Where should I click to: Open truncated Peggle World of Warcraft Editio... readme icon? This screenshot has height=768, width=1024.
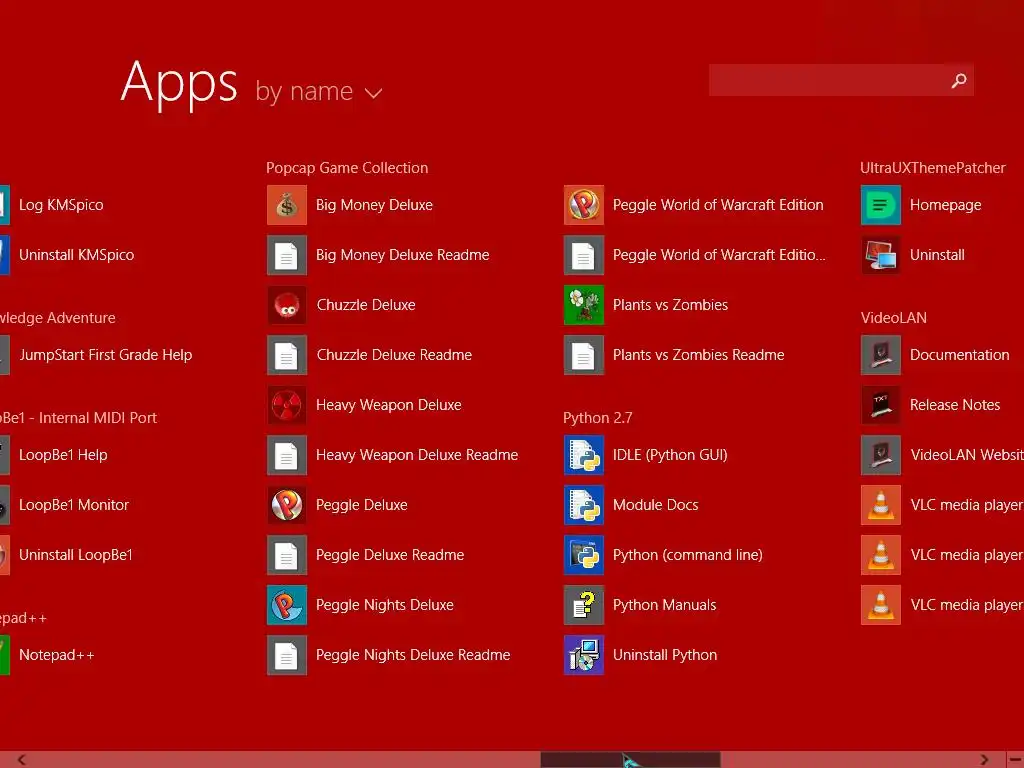click(x=584, y=255)
